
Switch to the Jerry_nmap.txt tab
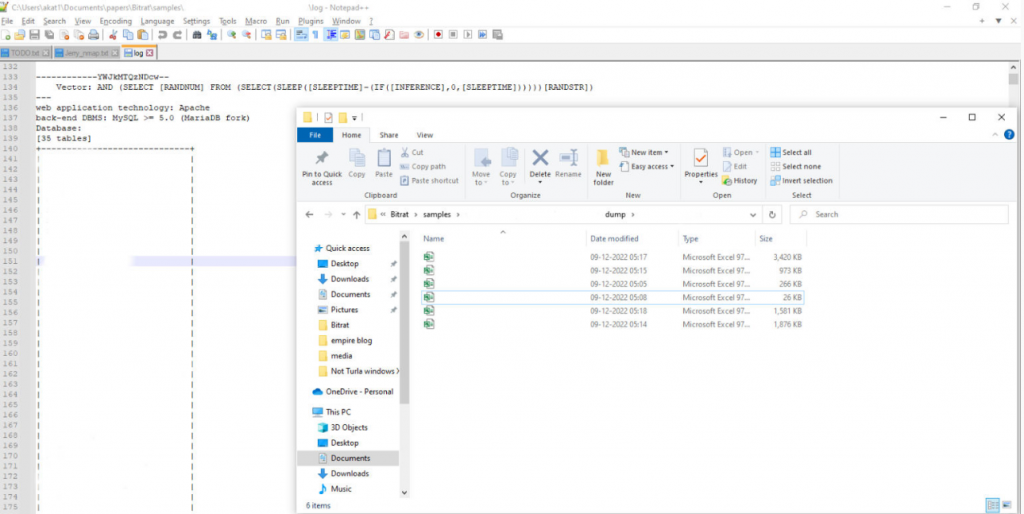86,53
